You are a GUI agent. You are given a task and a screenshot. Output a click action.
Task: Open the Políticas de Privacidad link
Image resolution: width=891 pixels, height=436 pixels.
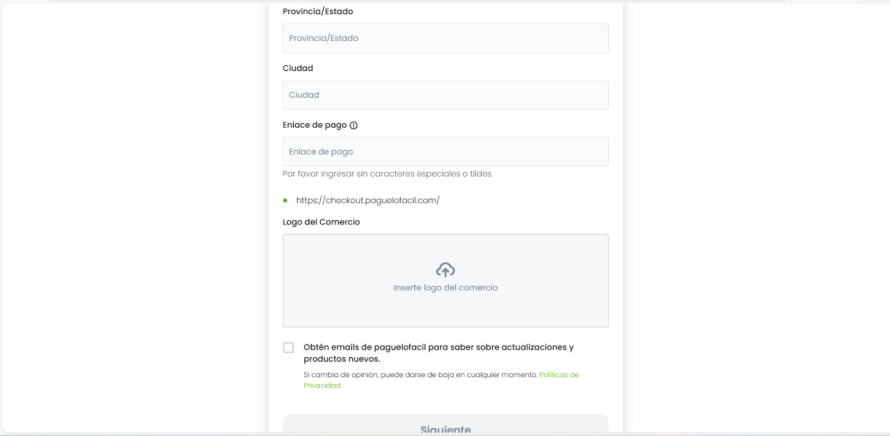(558, 375)
